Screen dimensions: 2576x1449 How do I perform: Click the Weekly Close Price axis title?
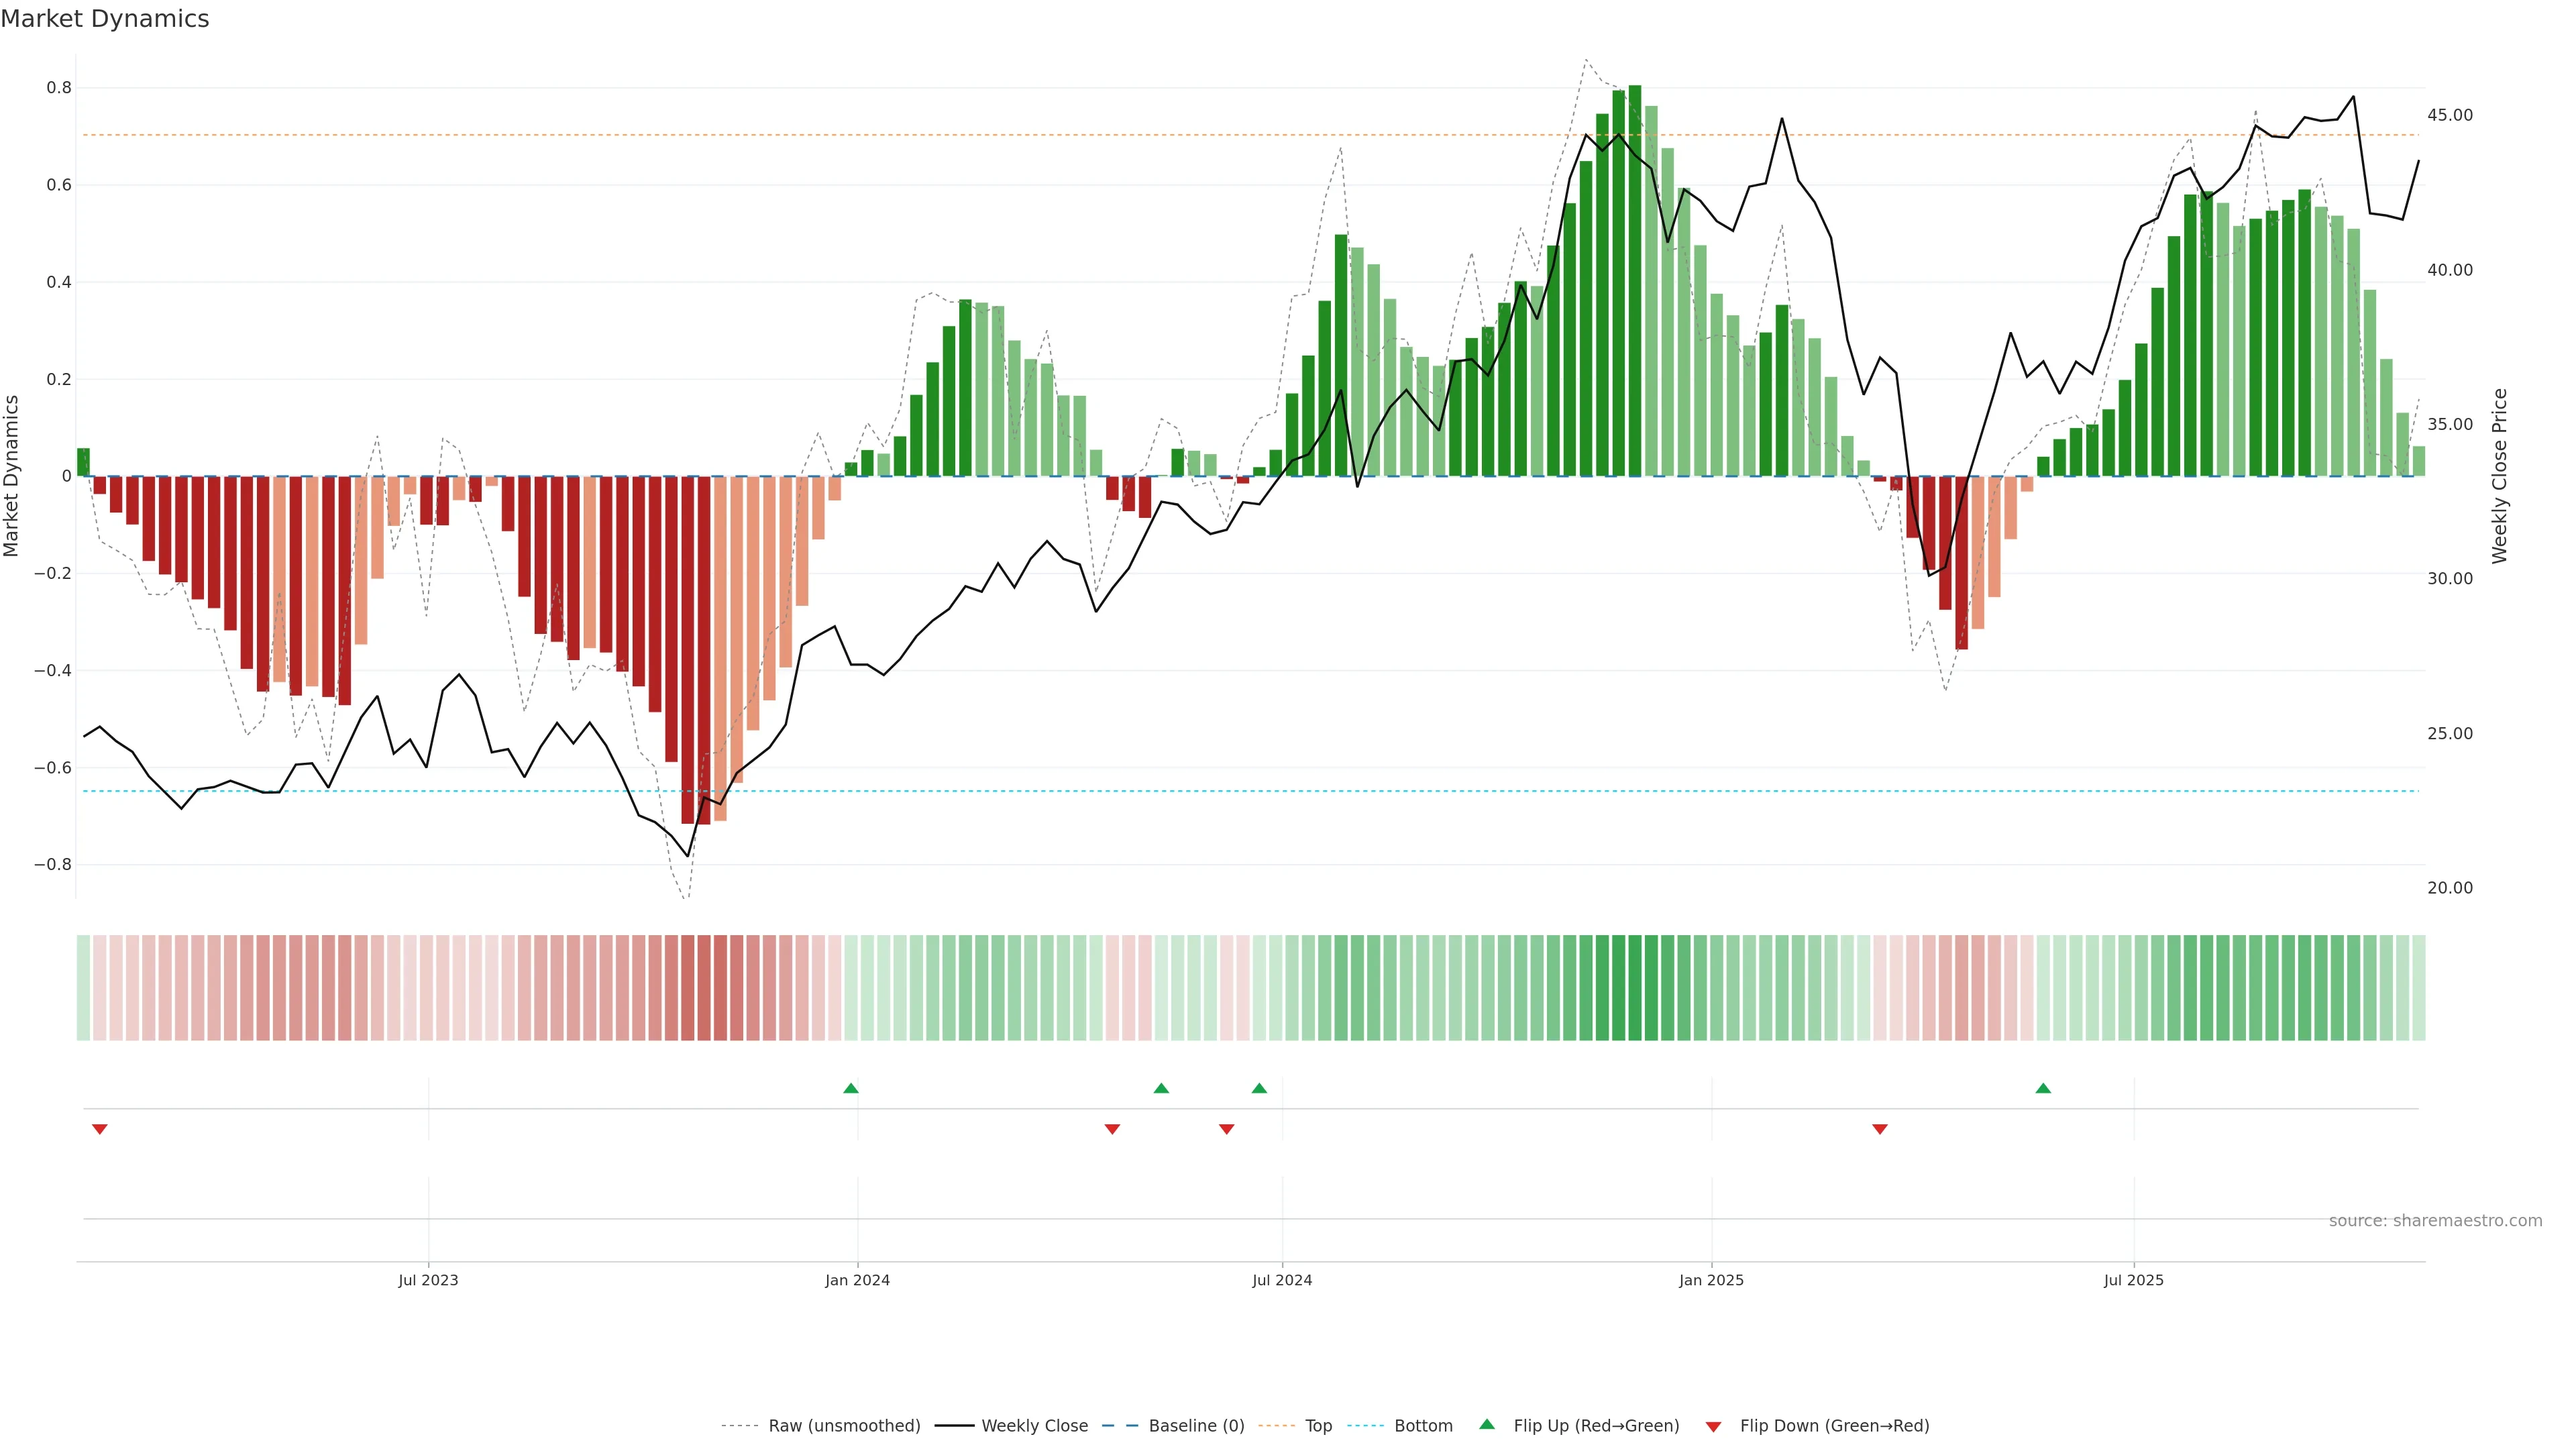[x=2500, y=476]
